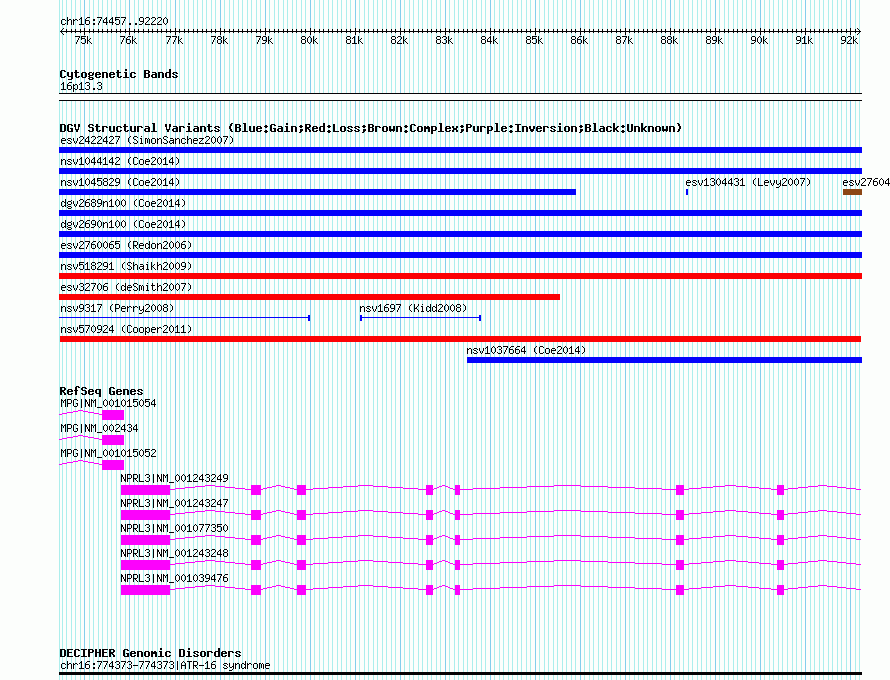890x680 pixels.
Task: Click the esv2422427 (SimonSanchez2007) blue gain bar
Action: click(460, 150)
